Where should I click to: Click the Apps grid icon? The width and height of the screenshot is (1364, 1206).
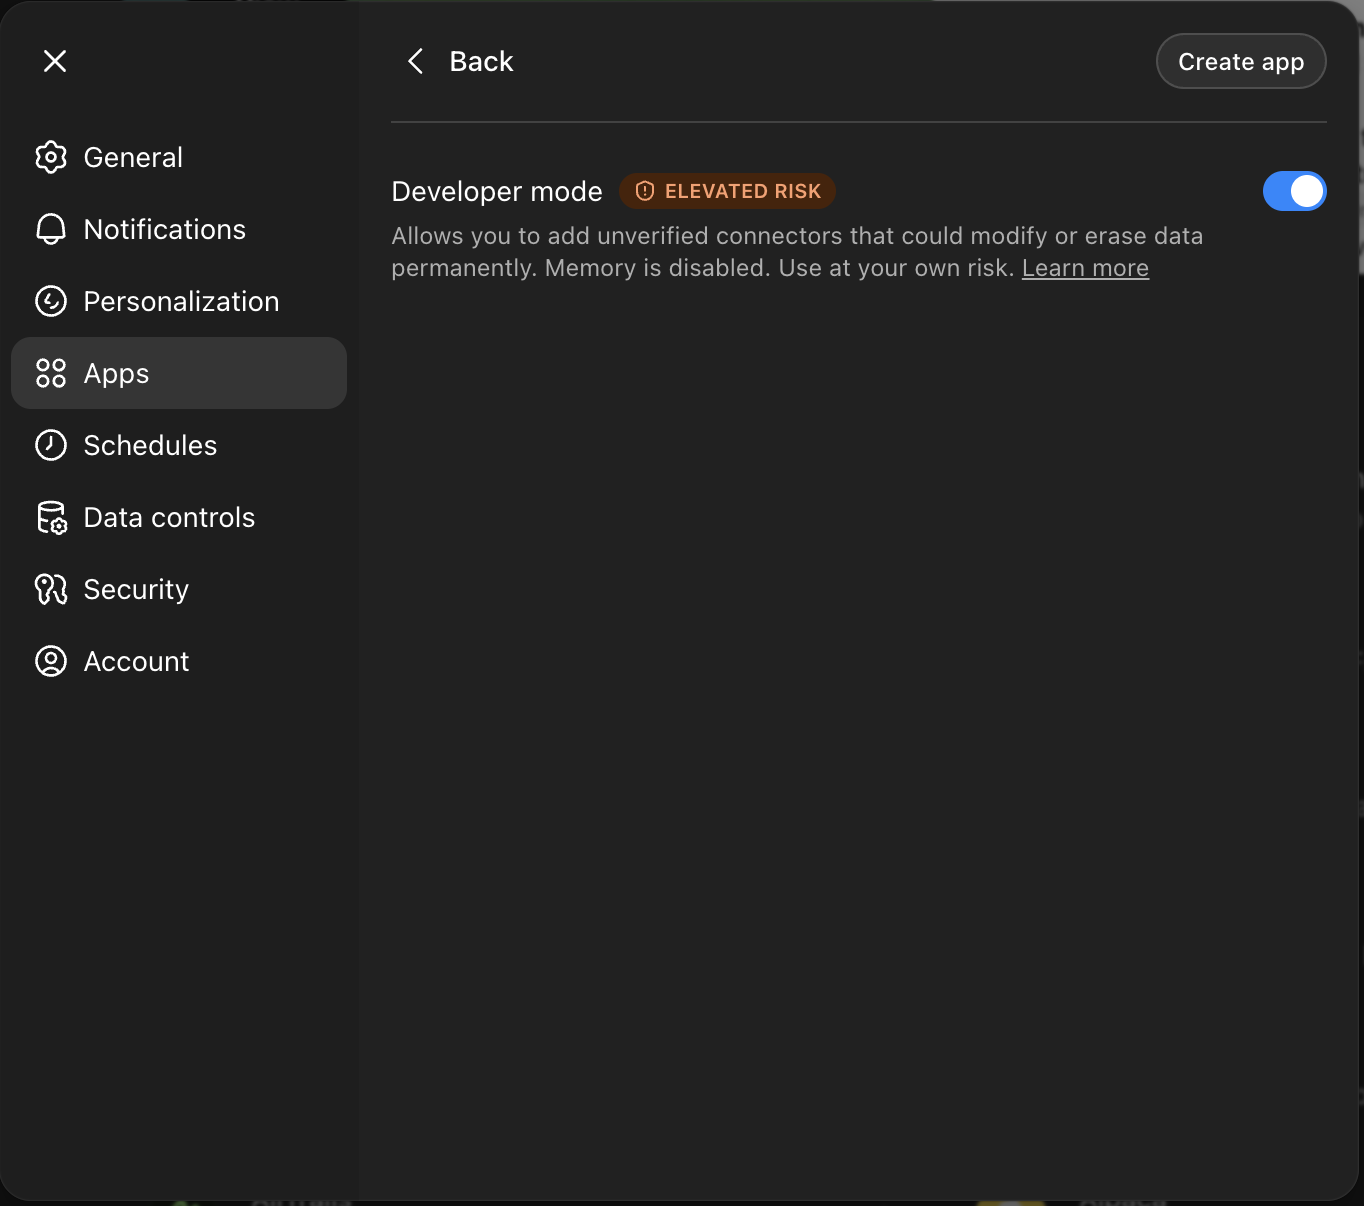51,373
